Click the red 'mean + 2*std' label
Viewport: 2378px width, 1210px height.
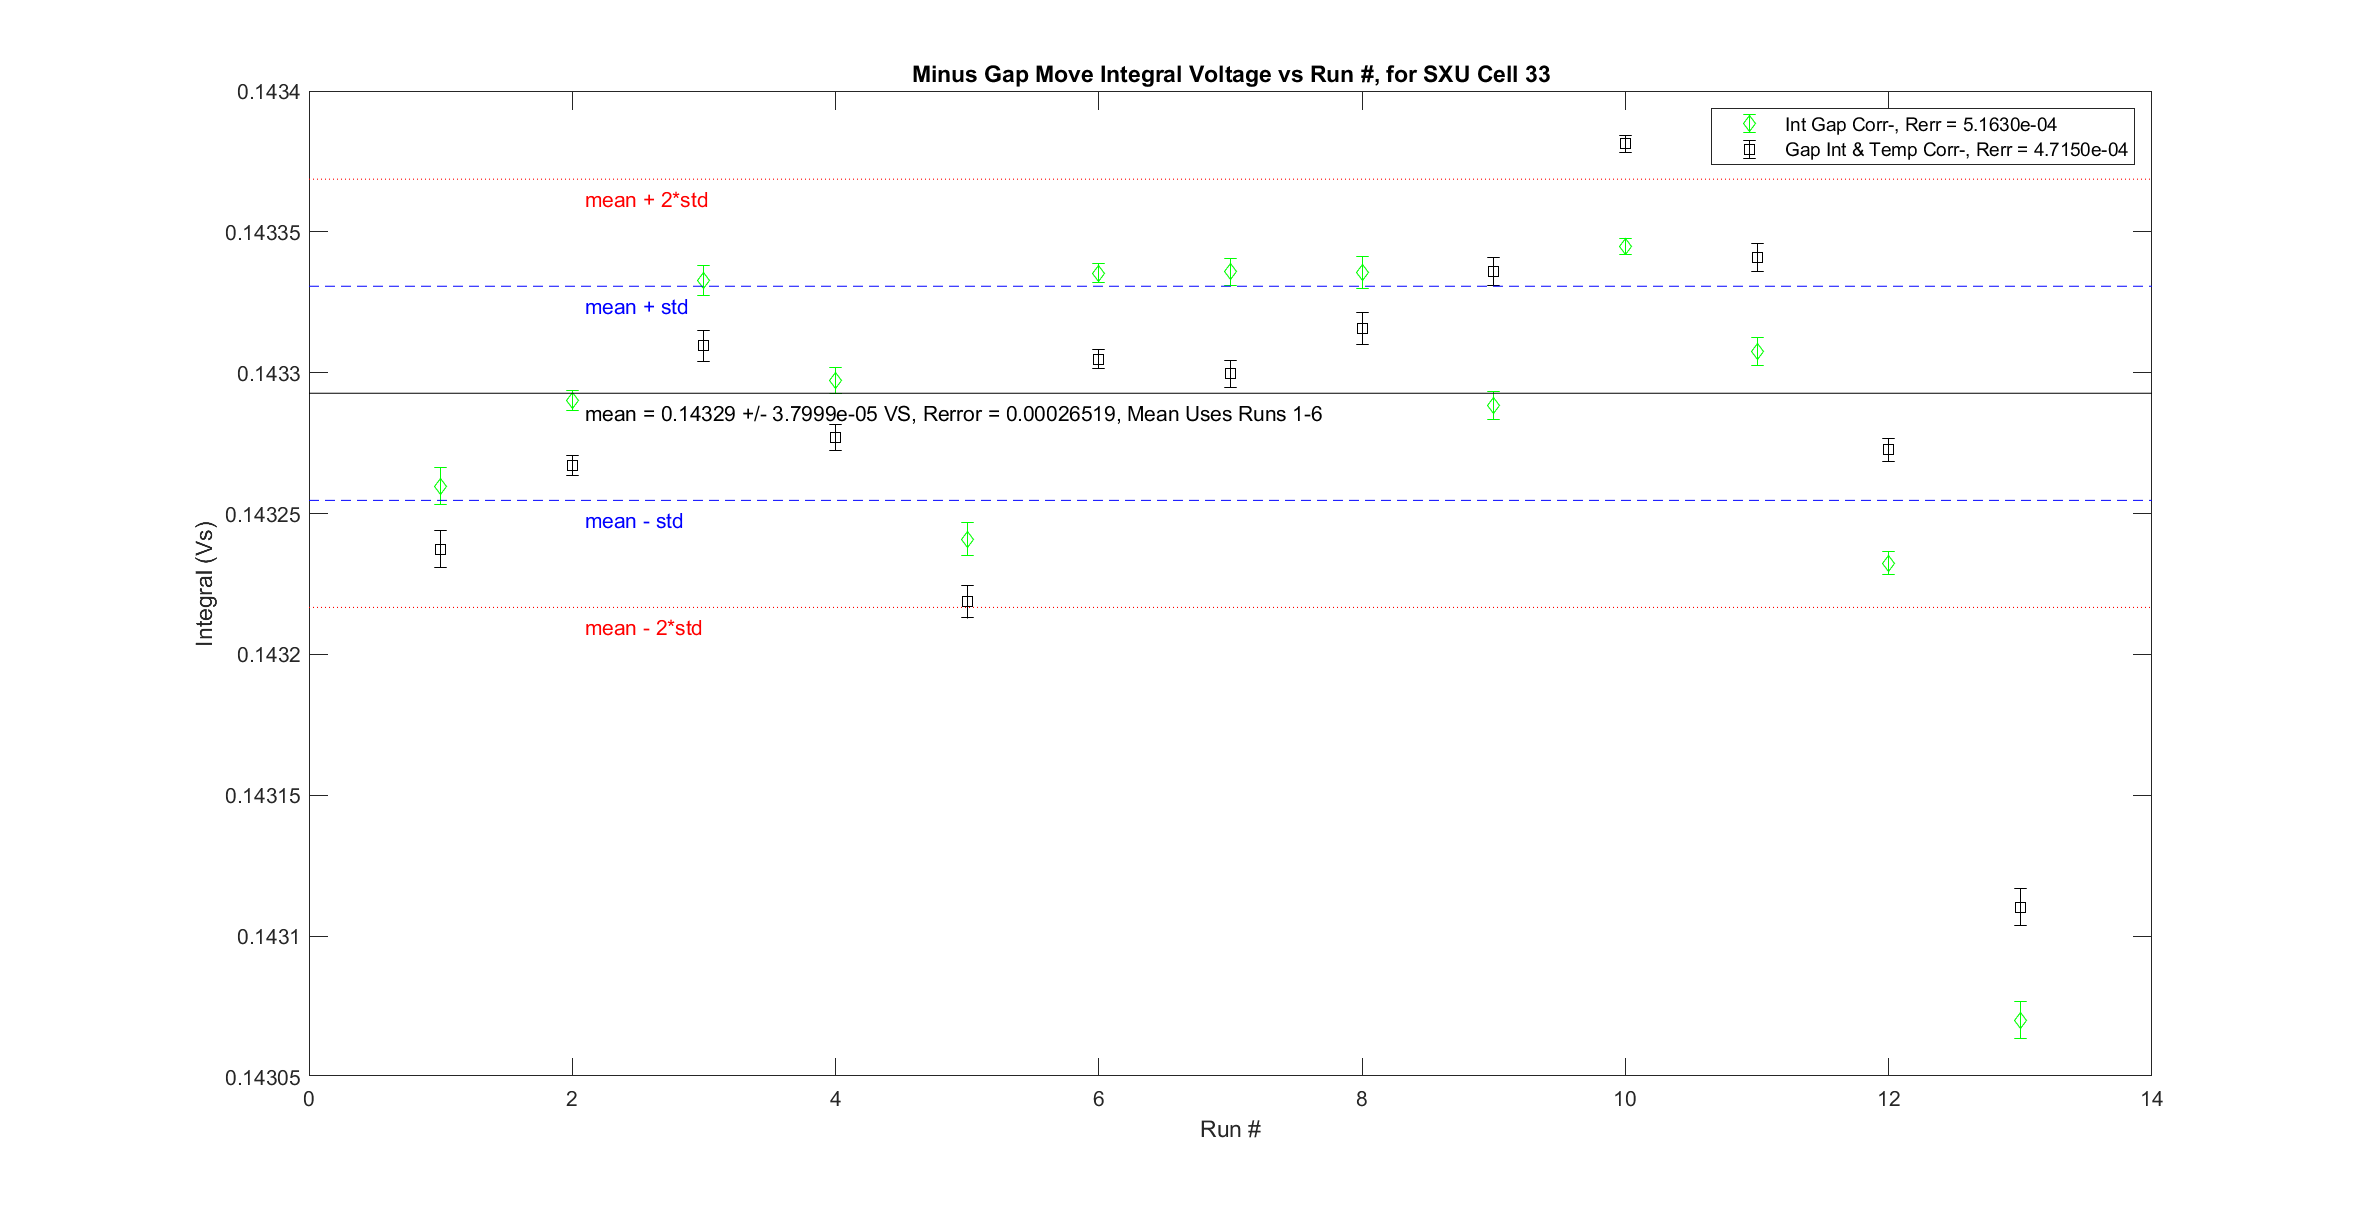tap(646, 200)
